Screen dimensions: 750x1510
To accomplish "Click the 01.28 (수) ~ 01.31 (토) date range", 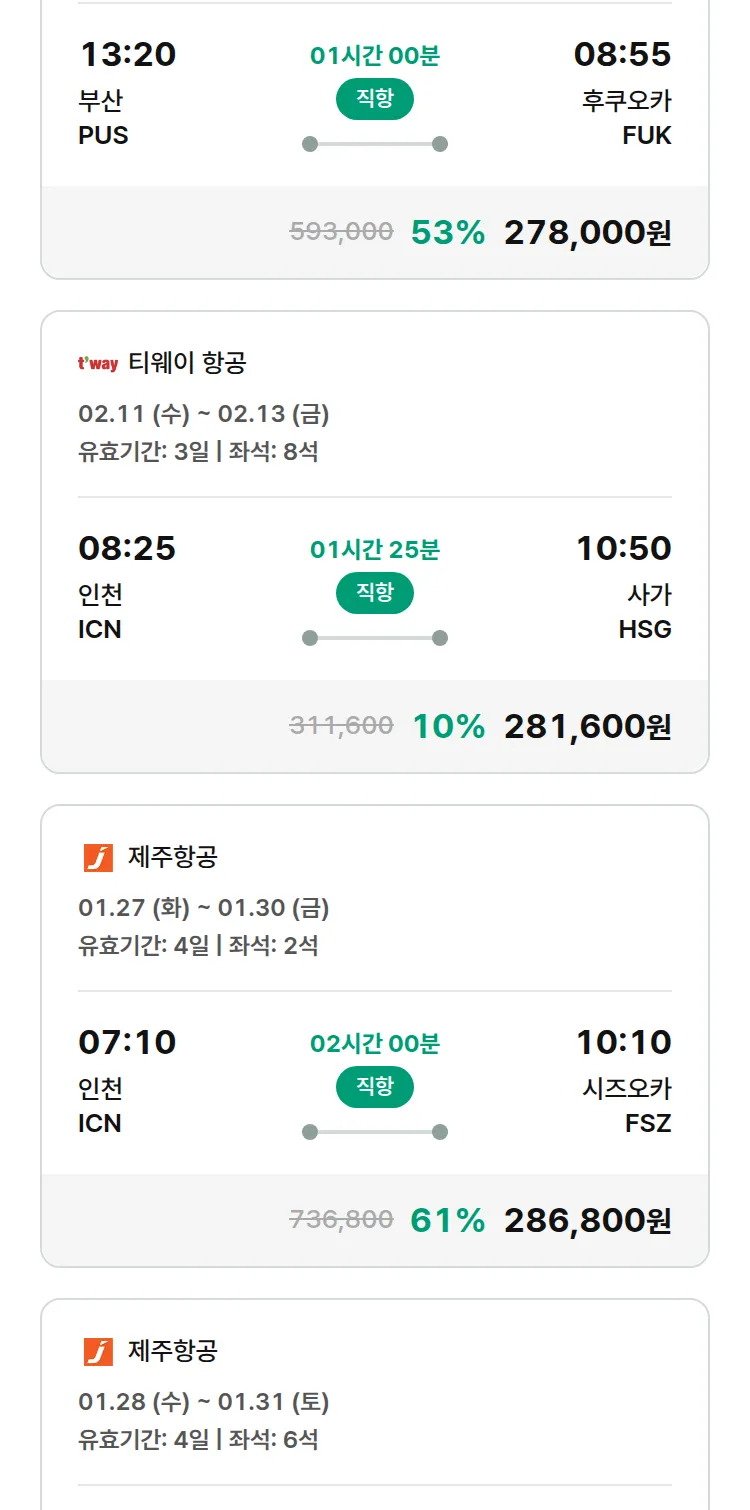I will coord(204,1402).
